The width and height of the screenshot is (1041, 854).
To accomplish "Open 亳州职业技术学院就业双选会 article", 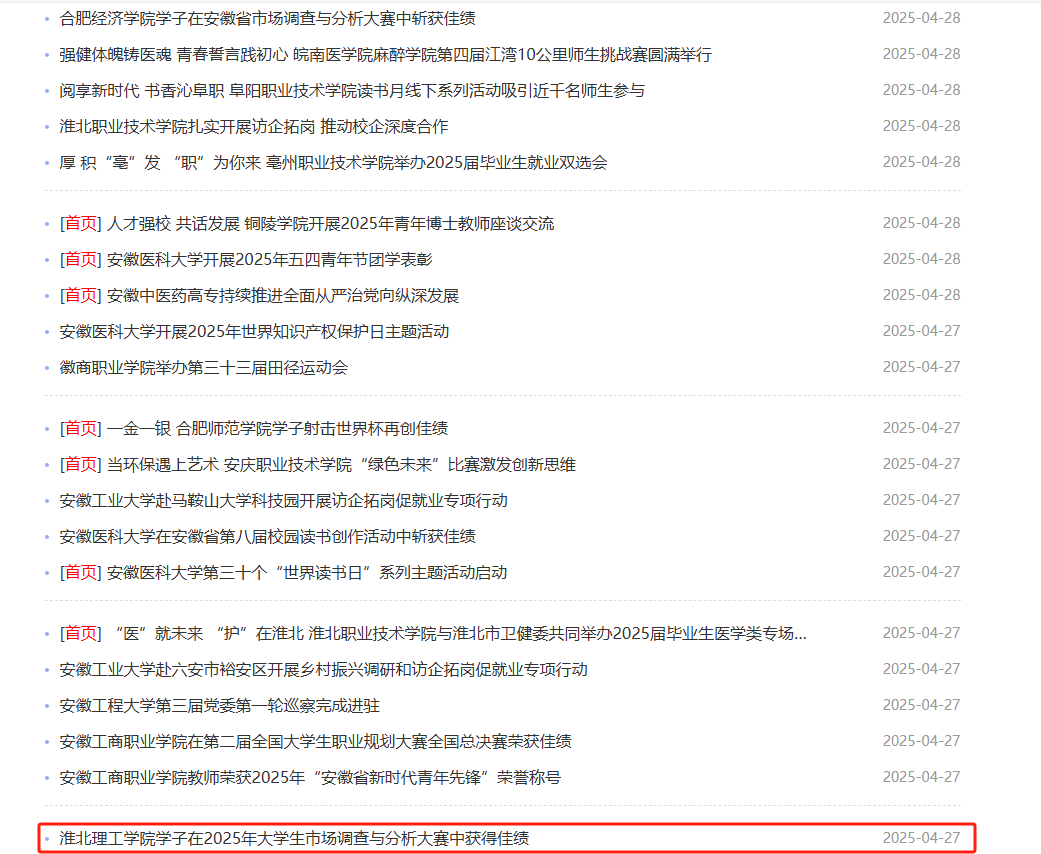I will coord(333,162).
